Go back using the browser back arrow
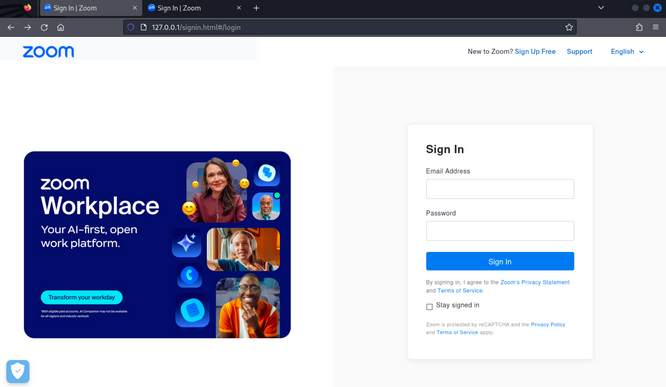 11,27
